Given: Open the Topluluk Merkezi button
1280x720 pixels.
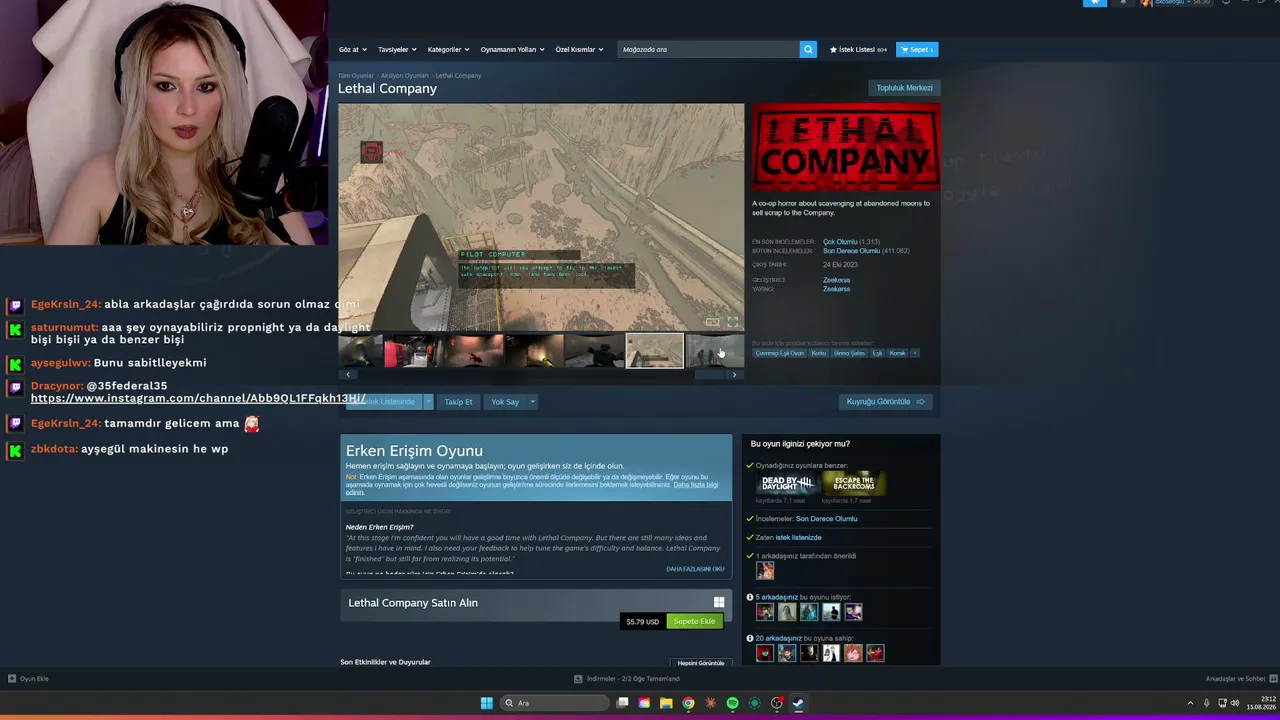Looking at the screenshot, I should click(x=904, y=88).
